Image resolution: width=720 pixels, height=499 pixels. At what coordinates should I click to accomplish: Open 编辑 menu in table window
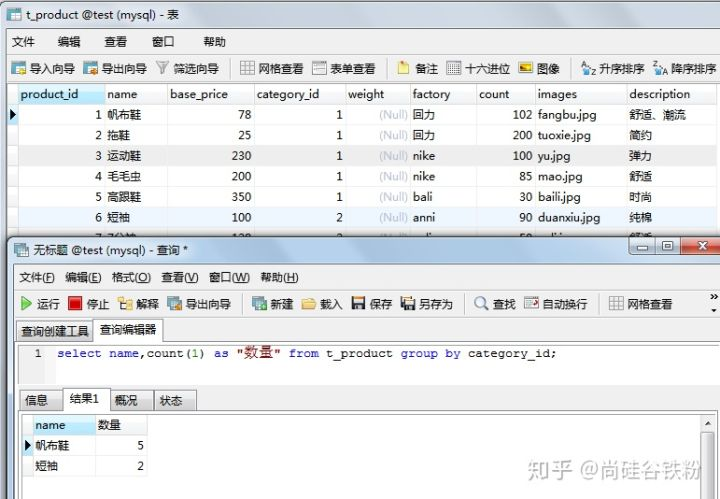click(x=69, y=42)
